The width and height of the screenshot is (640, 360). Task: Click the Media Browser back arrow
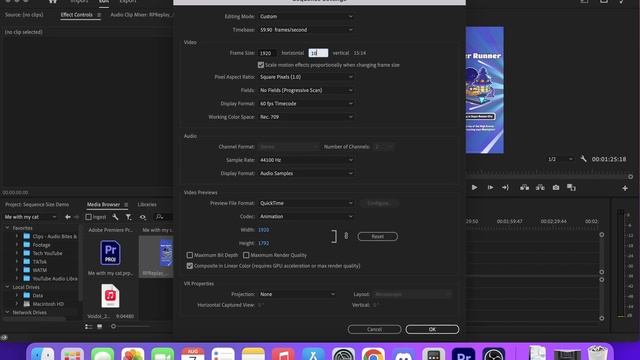[x=68, y=217]
